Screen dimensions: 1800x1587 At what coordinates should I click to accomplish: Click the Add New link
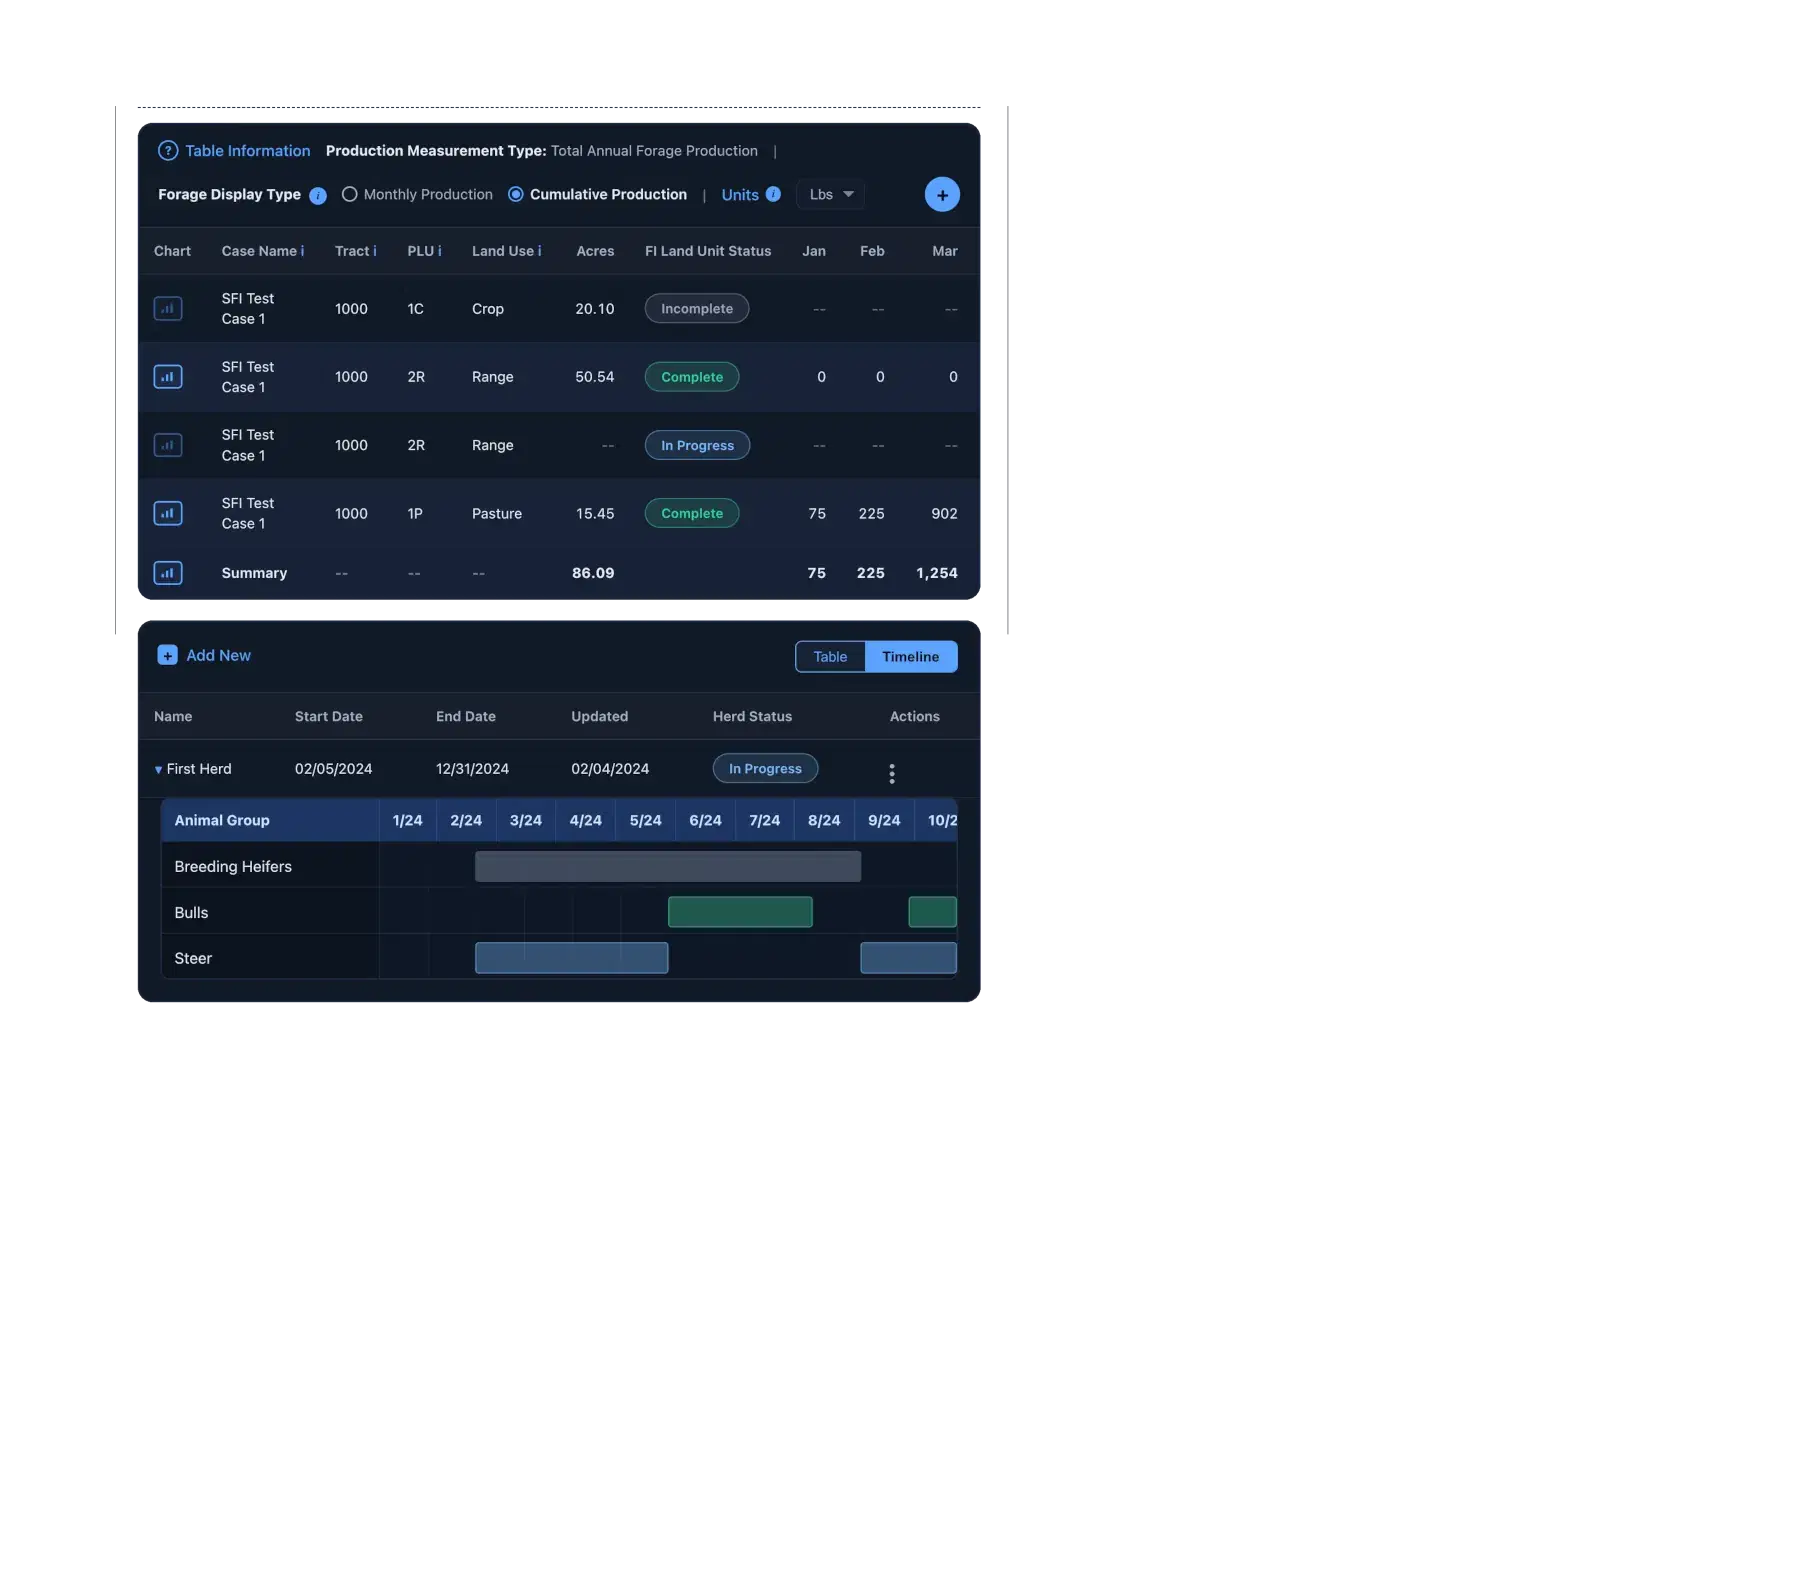[x=219, y=655]
